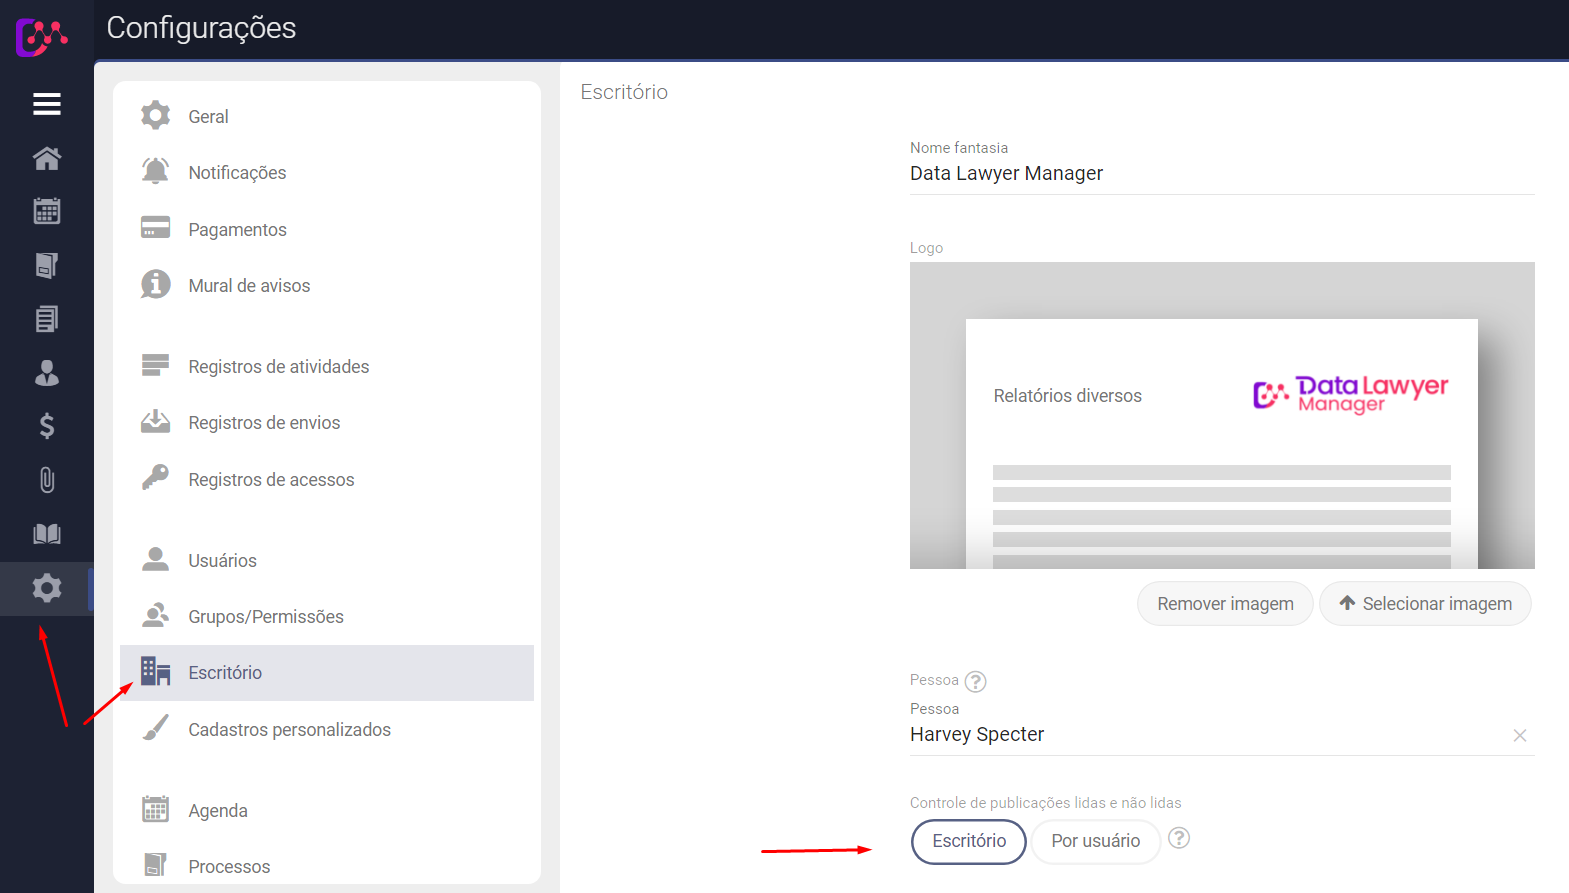Select Escritório publication control option
This screenshot has height=893, width=1569.
click(968, 841)
